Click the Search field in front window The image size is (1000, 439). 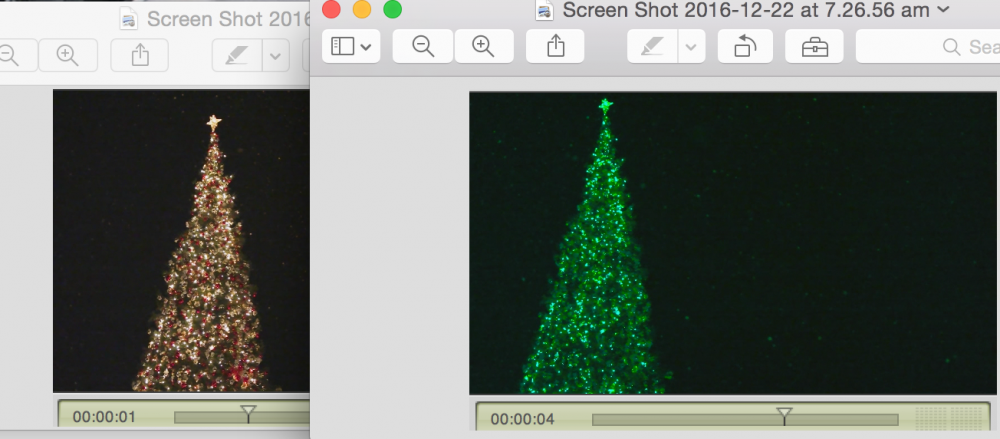point(930,46)
